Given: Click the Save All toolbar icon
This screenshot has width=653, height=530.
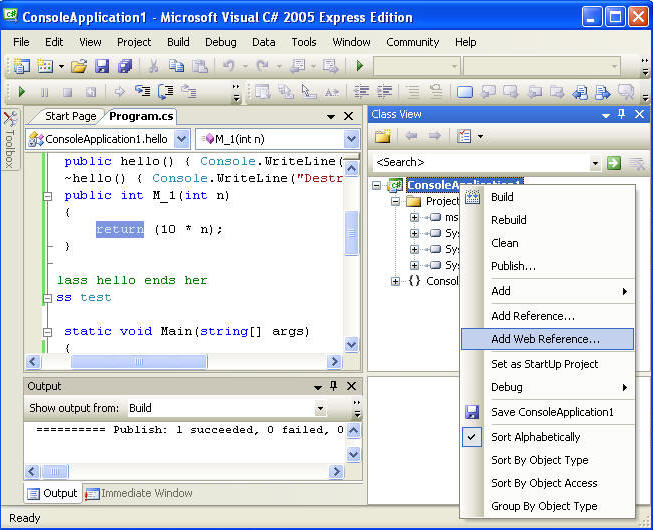Looking at the screenshot, I should [124, 66].
